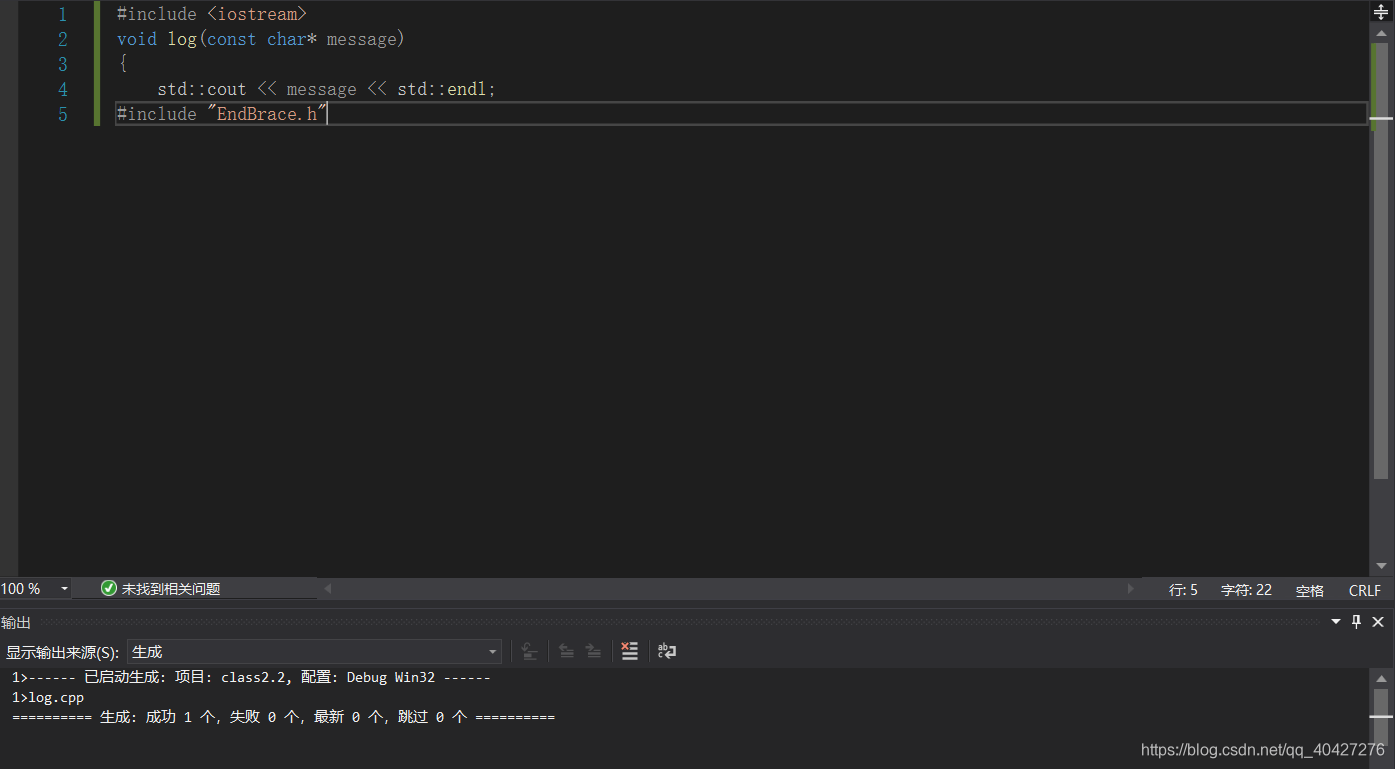Click the #include "EndBrace.h" line

[x=222, y=114]
